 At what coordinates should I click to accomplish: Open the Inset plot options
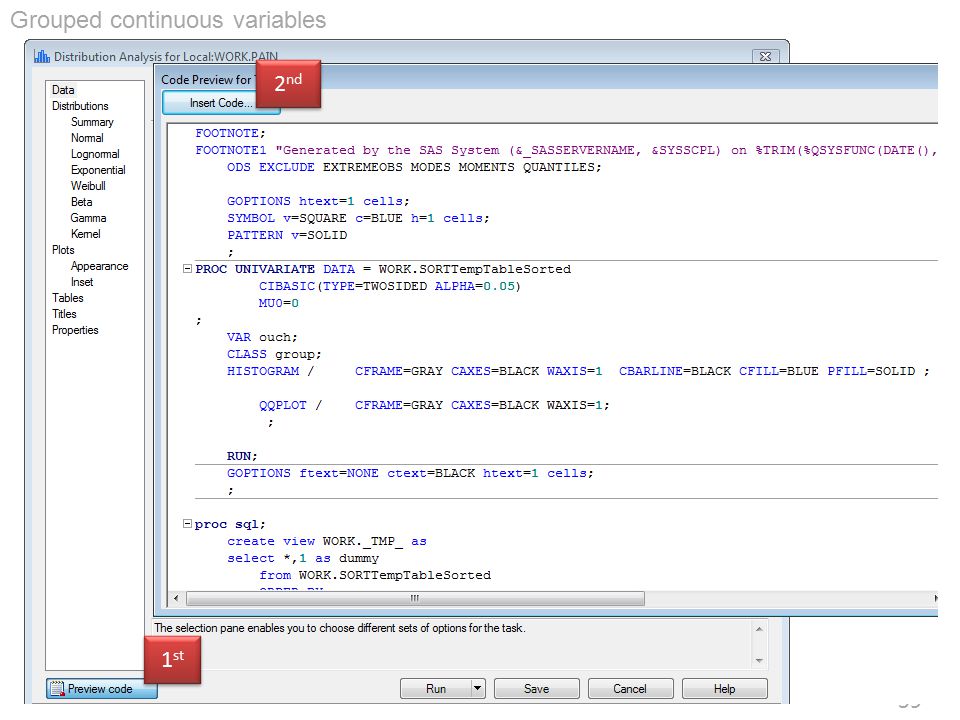click(x=82, y=282)
